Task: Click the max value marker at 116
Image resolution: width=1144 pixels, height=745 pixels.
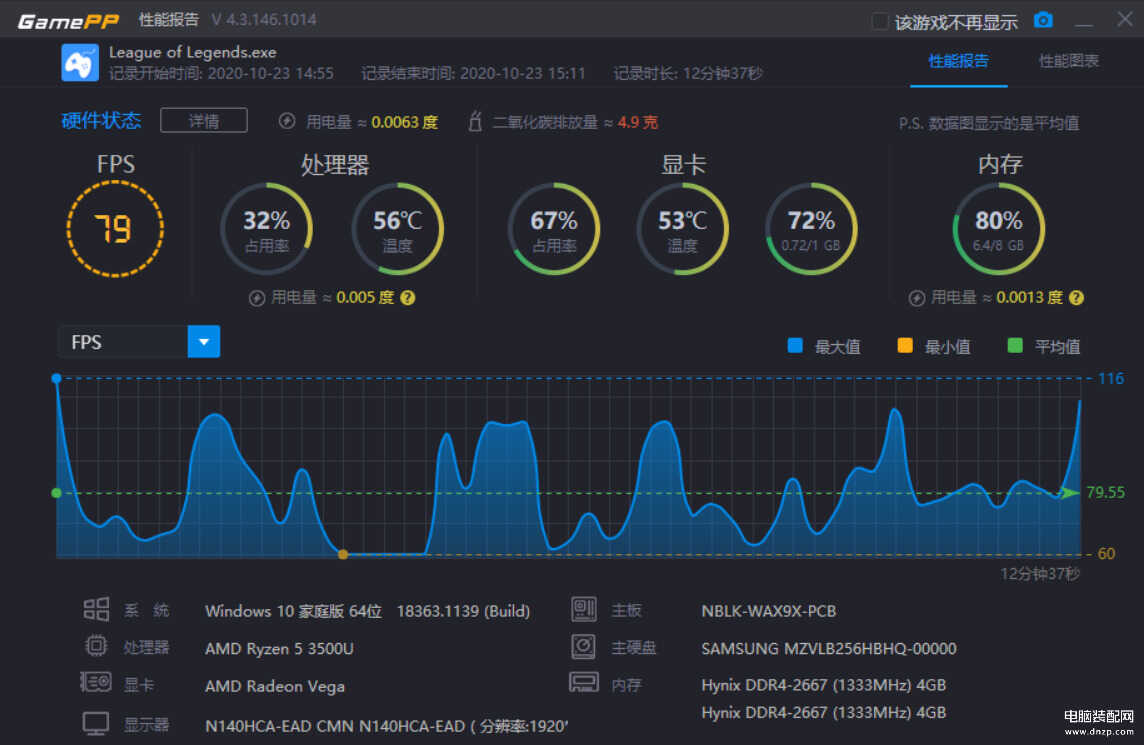Action: (56, 378)
